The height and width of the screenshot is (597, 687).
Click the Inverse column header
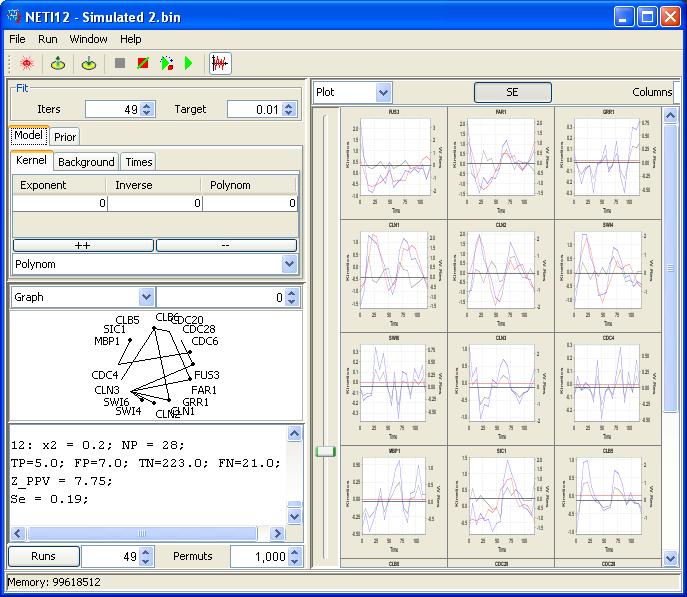pyautogui.click(x=153, y=185)
